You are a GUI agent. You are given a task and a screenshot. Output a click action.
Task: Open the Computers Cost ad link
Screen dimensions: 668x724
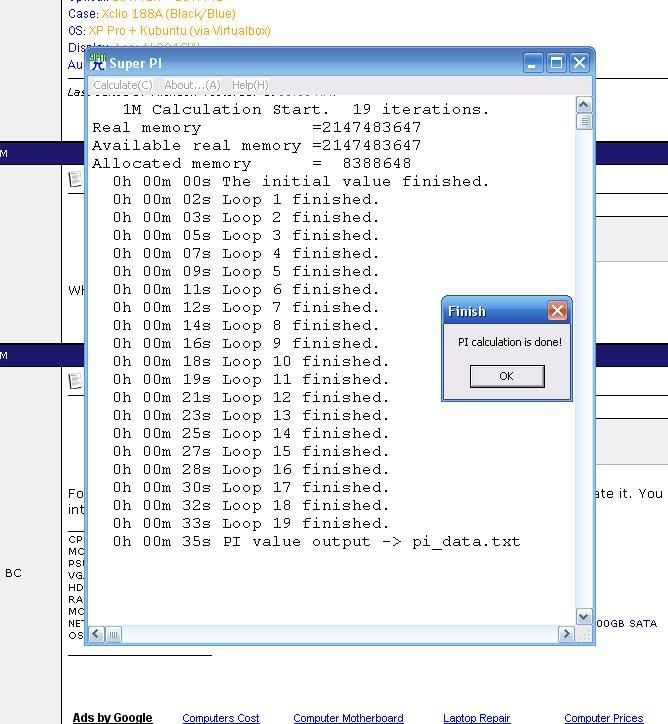point(221,718)
